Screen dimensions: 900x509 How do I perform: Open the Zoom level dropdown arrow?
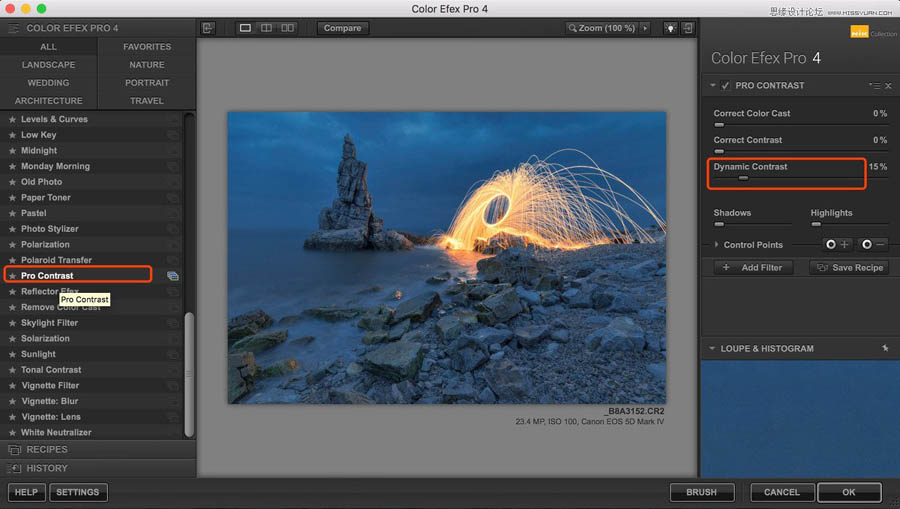click(x=645, y=28)
